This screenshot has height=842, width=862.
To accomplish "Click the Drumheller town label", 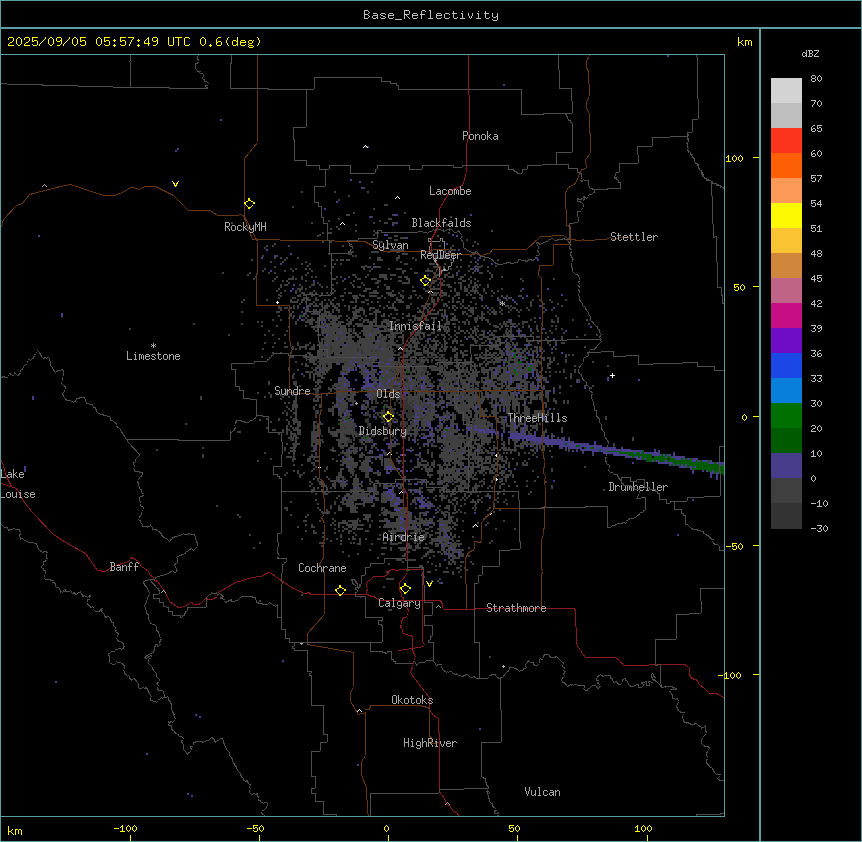I will click(x=638, y=487).
